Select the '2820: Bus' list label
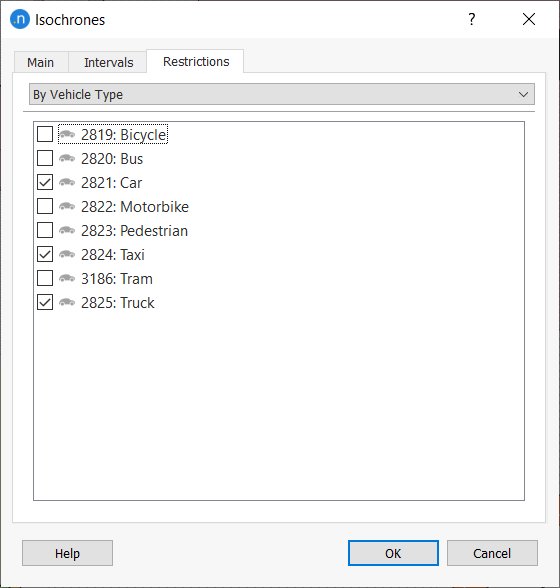 pyautogui.click(x=112, y=159)
